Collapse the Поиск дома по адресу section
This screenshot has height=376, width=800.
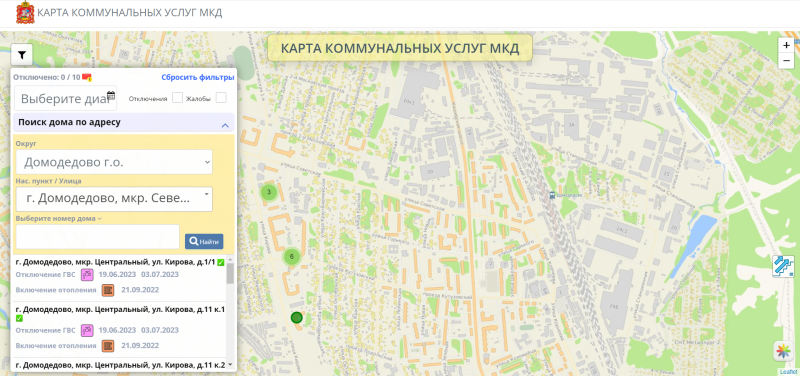pyautogui.click(x=225, y=125)
